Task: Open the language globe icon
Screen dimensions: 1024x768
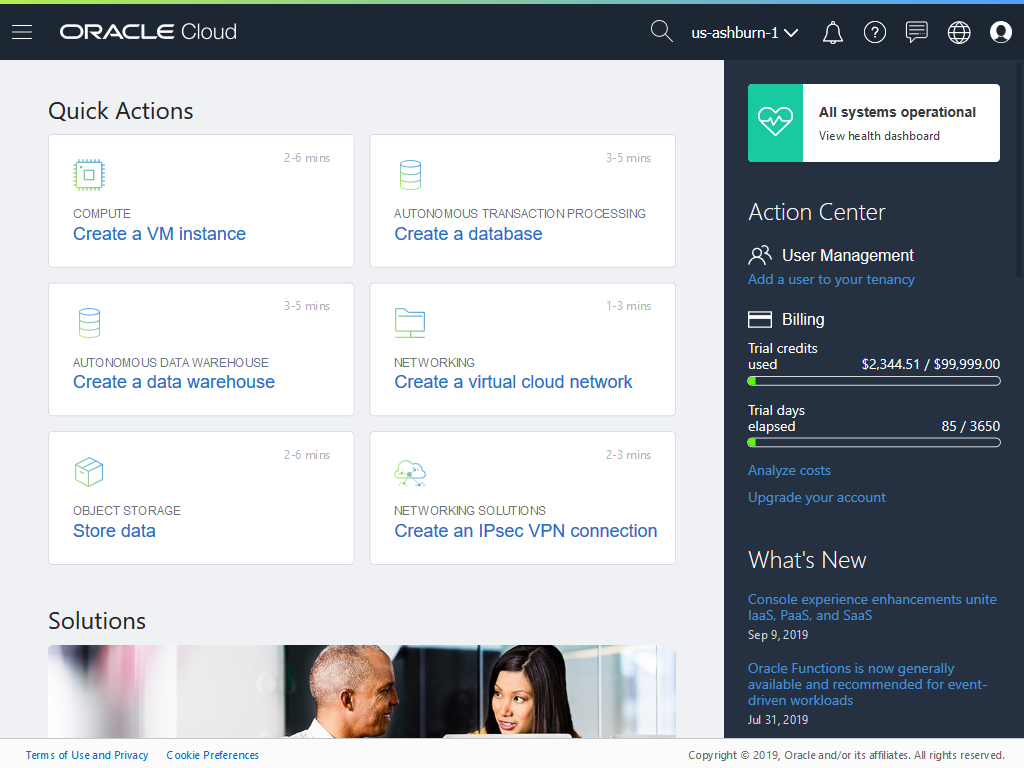Action: (x=959, y=33)
